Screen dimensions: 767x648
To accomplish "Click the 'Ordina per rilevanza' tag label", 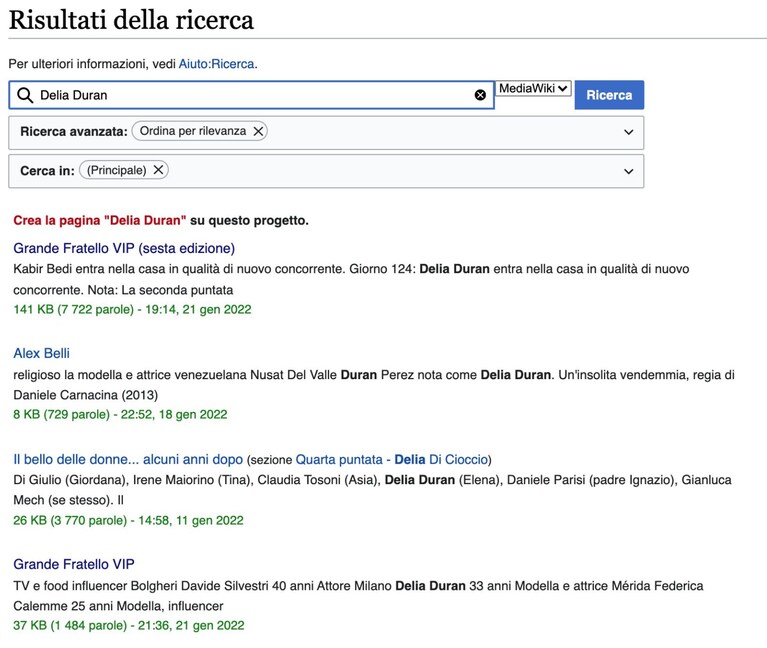I will (193, 131).
